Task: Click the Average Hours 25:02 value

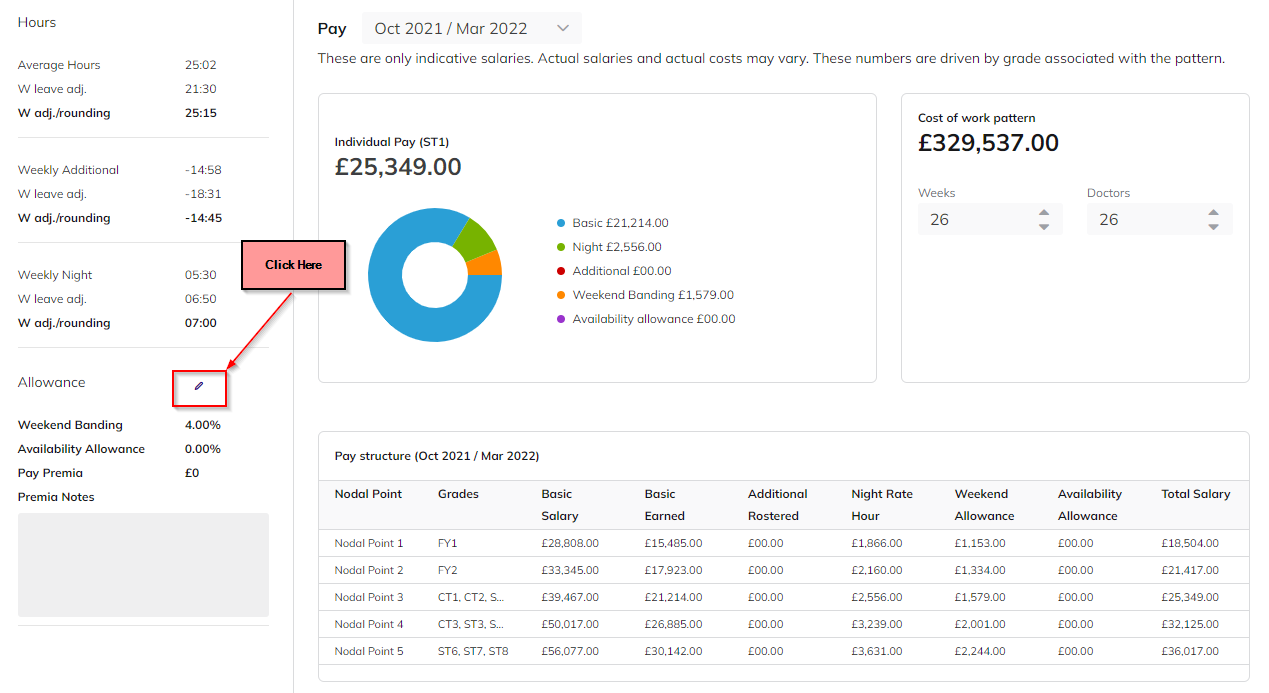Action: [x=201, y=65]
